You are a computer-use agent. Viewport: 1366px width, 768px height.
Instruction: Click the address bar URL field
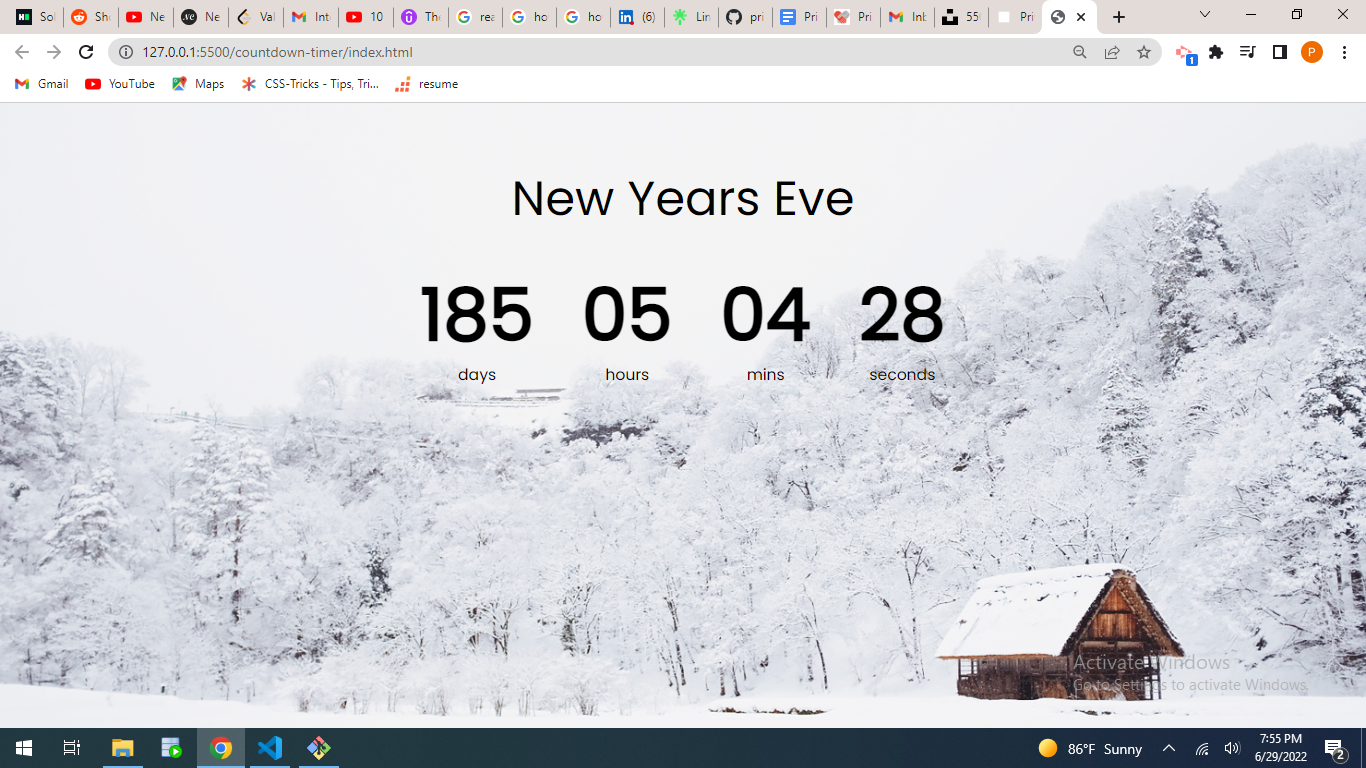600,52
